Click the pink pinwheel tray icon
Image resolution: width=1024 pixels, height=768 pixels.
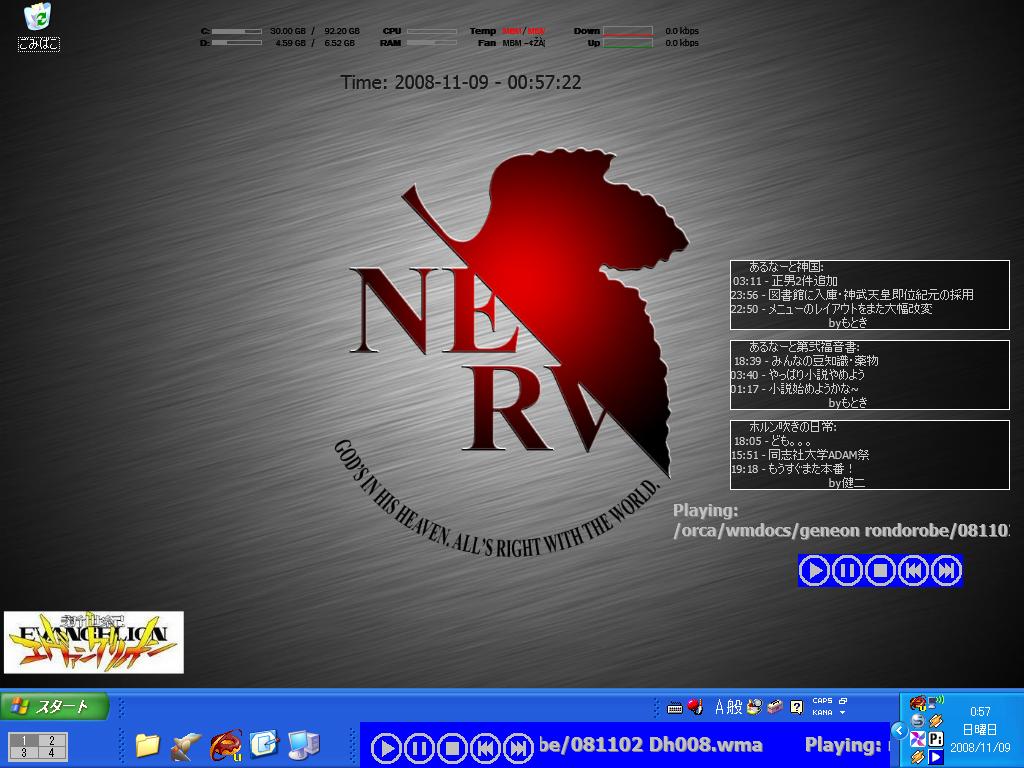(918, 739)
